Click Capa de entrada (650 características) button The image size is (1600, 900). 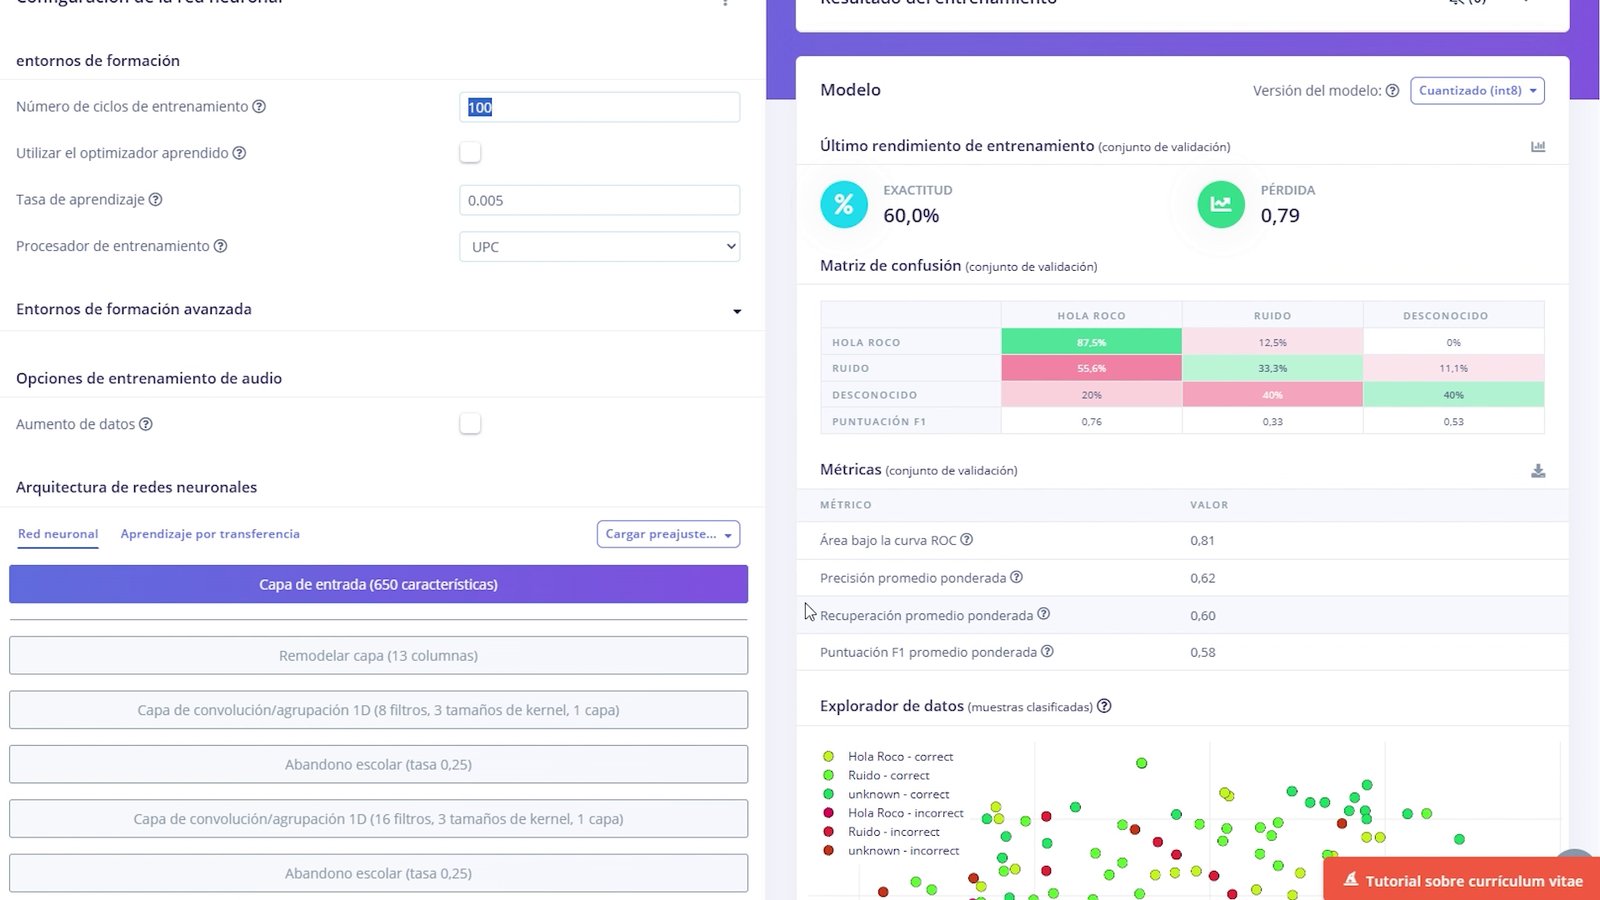click(x=378, y=584)
